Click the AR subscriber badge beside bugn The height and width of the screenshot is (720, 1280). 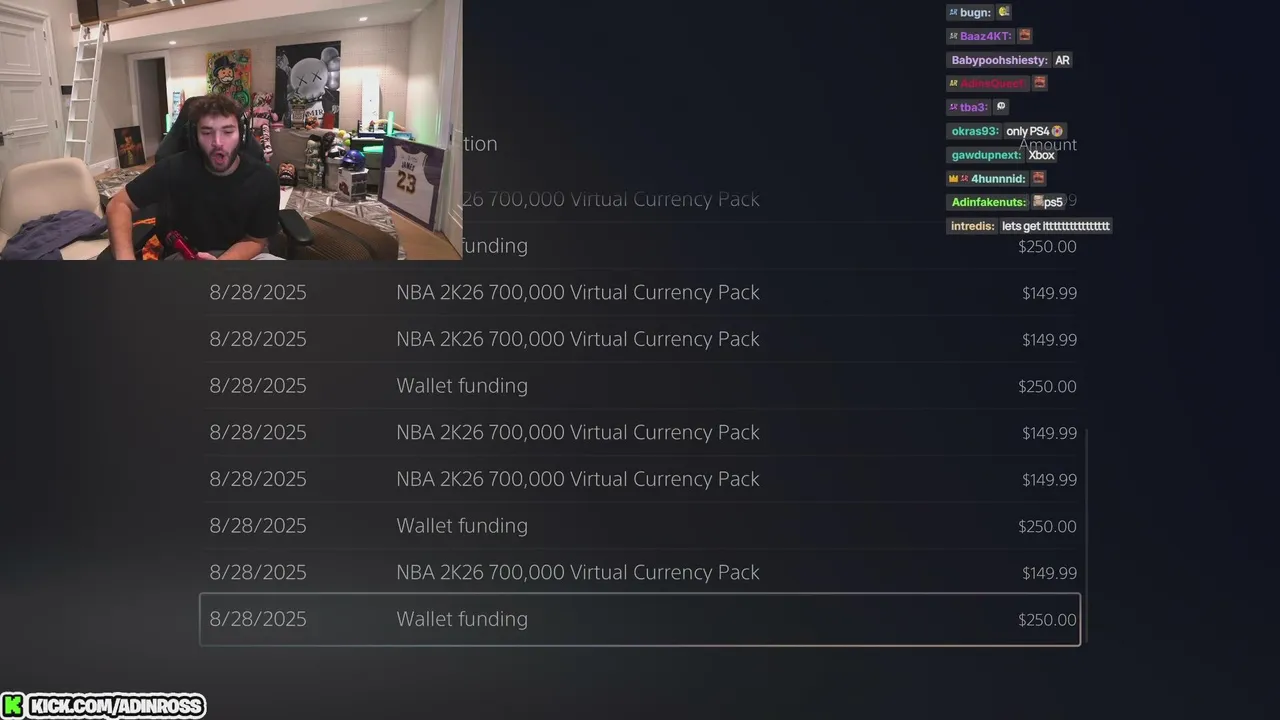953,12
